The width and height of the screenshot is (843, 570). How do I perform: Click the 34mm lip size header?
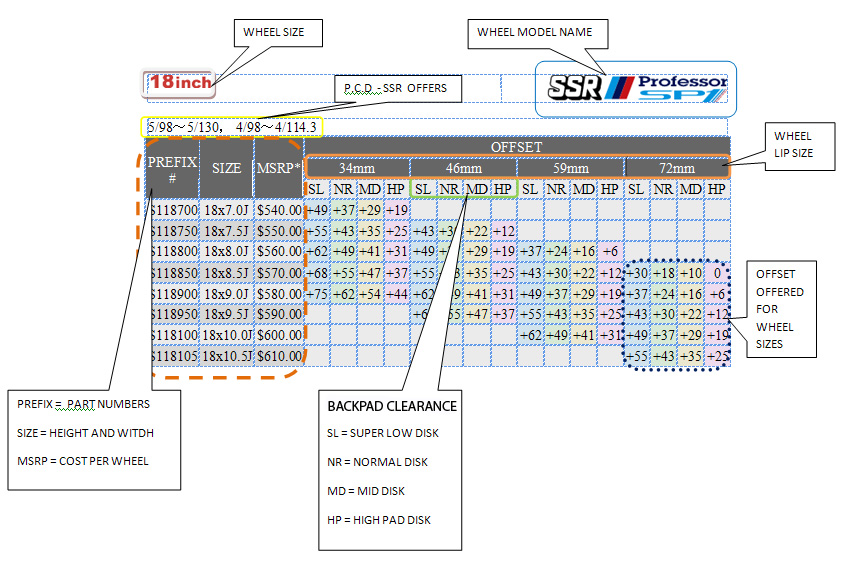coord(357,167)
